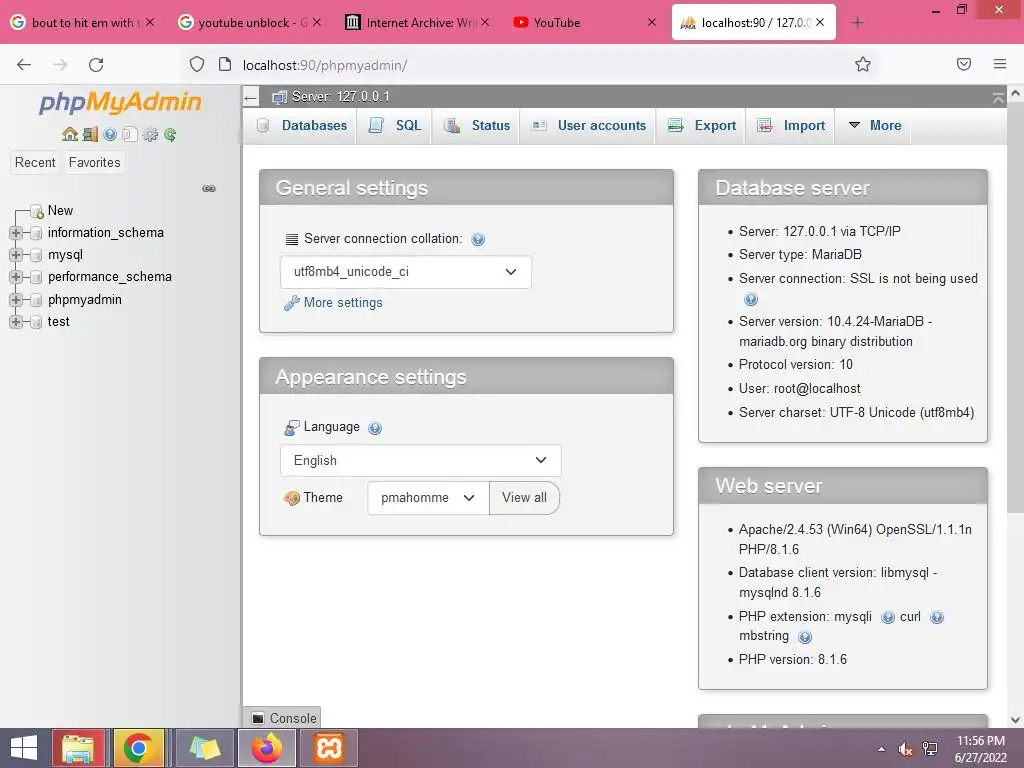This screenshot has height=768, width=1024.
Task: Click help icon next to mbstring extension
Action: (x=805, y=637)
